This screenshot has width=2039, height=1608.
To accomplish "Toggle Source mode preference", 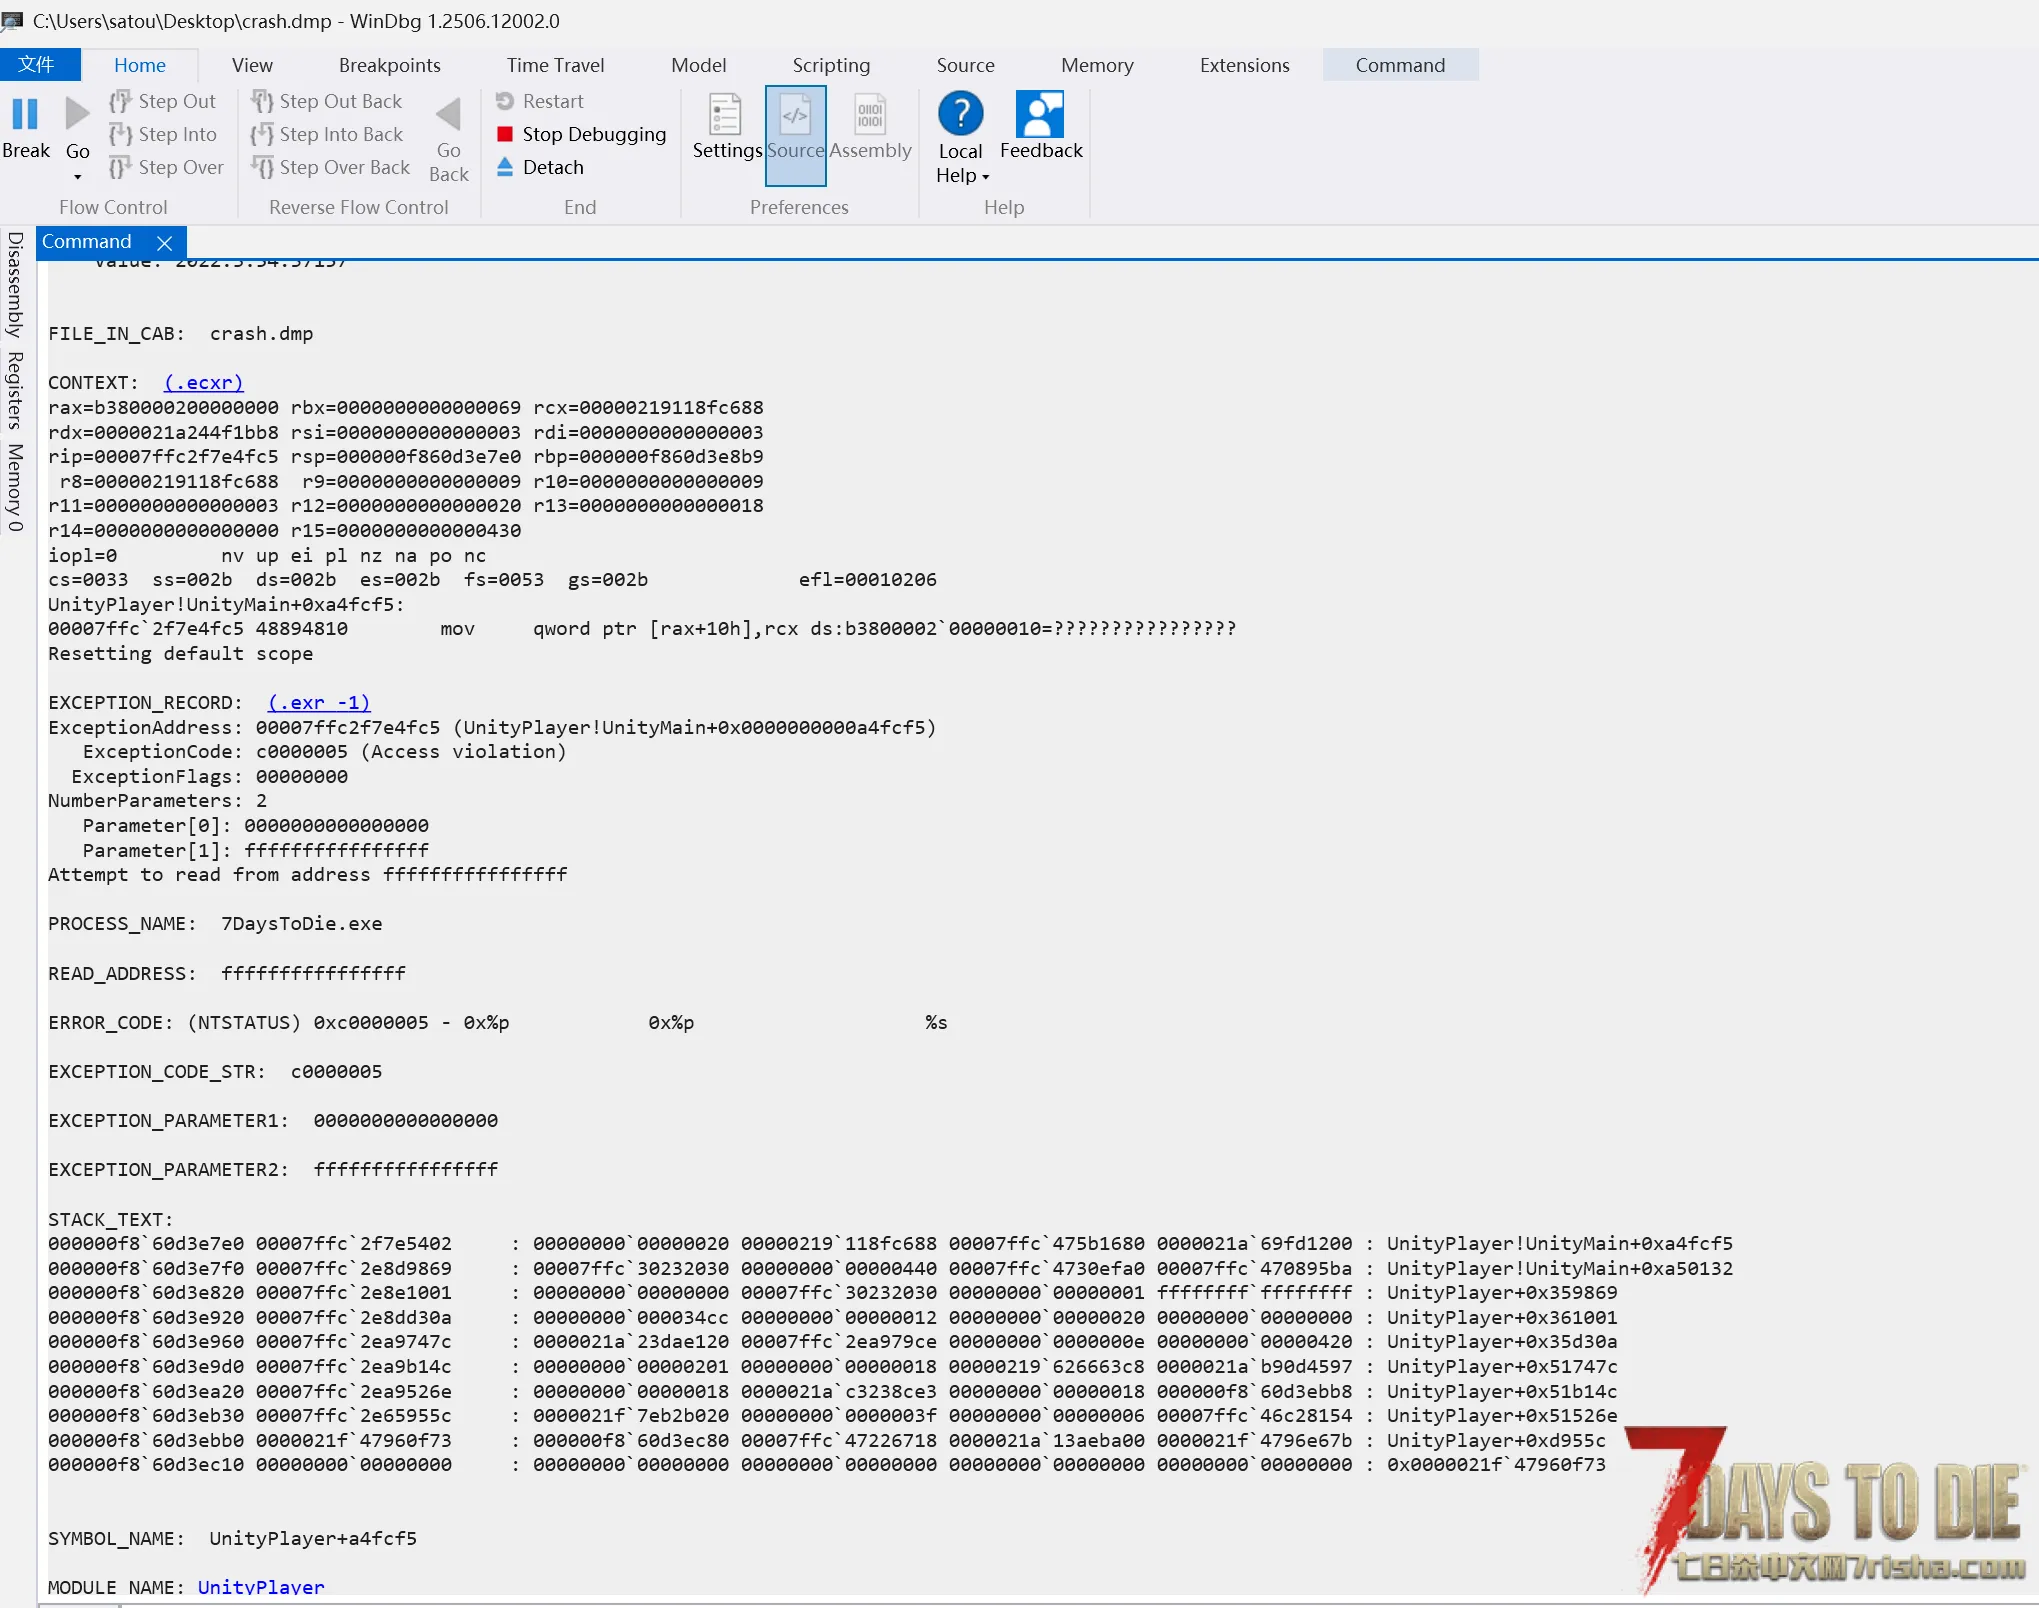I will point(796,135).
